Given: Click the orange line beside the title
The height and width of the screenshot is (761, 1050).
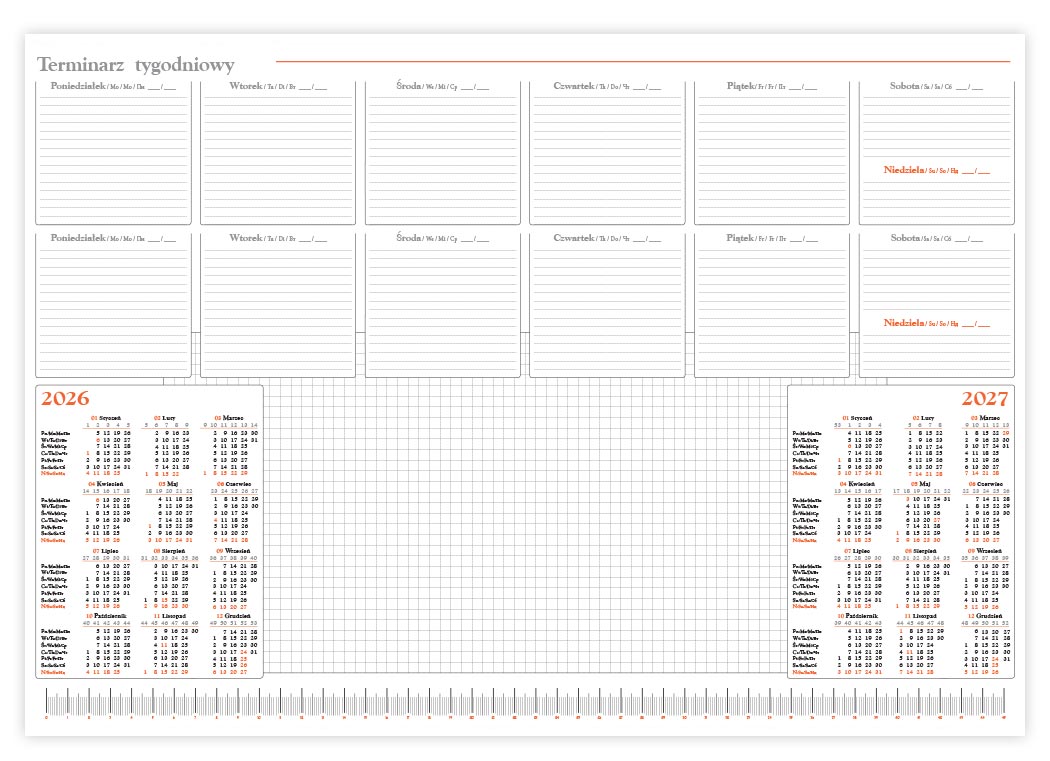Looking at the screenshot, I should [x=642, y=62].
